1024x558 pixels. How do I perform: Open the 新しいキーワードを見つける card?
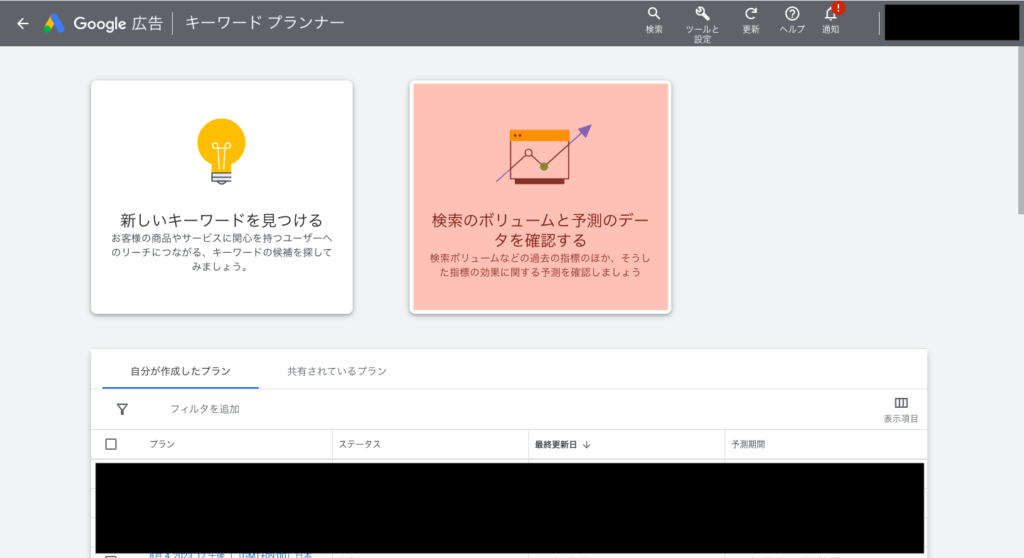[x=222, y=197]
